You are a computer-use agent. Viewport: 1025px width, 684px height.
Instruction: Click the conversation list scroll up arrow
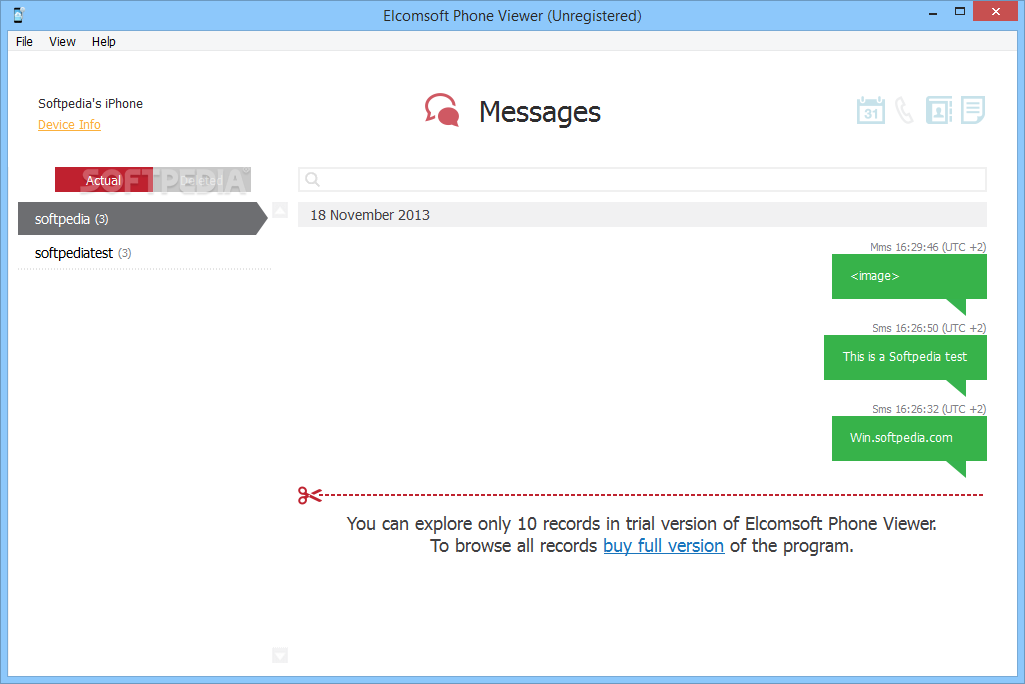280,210
